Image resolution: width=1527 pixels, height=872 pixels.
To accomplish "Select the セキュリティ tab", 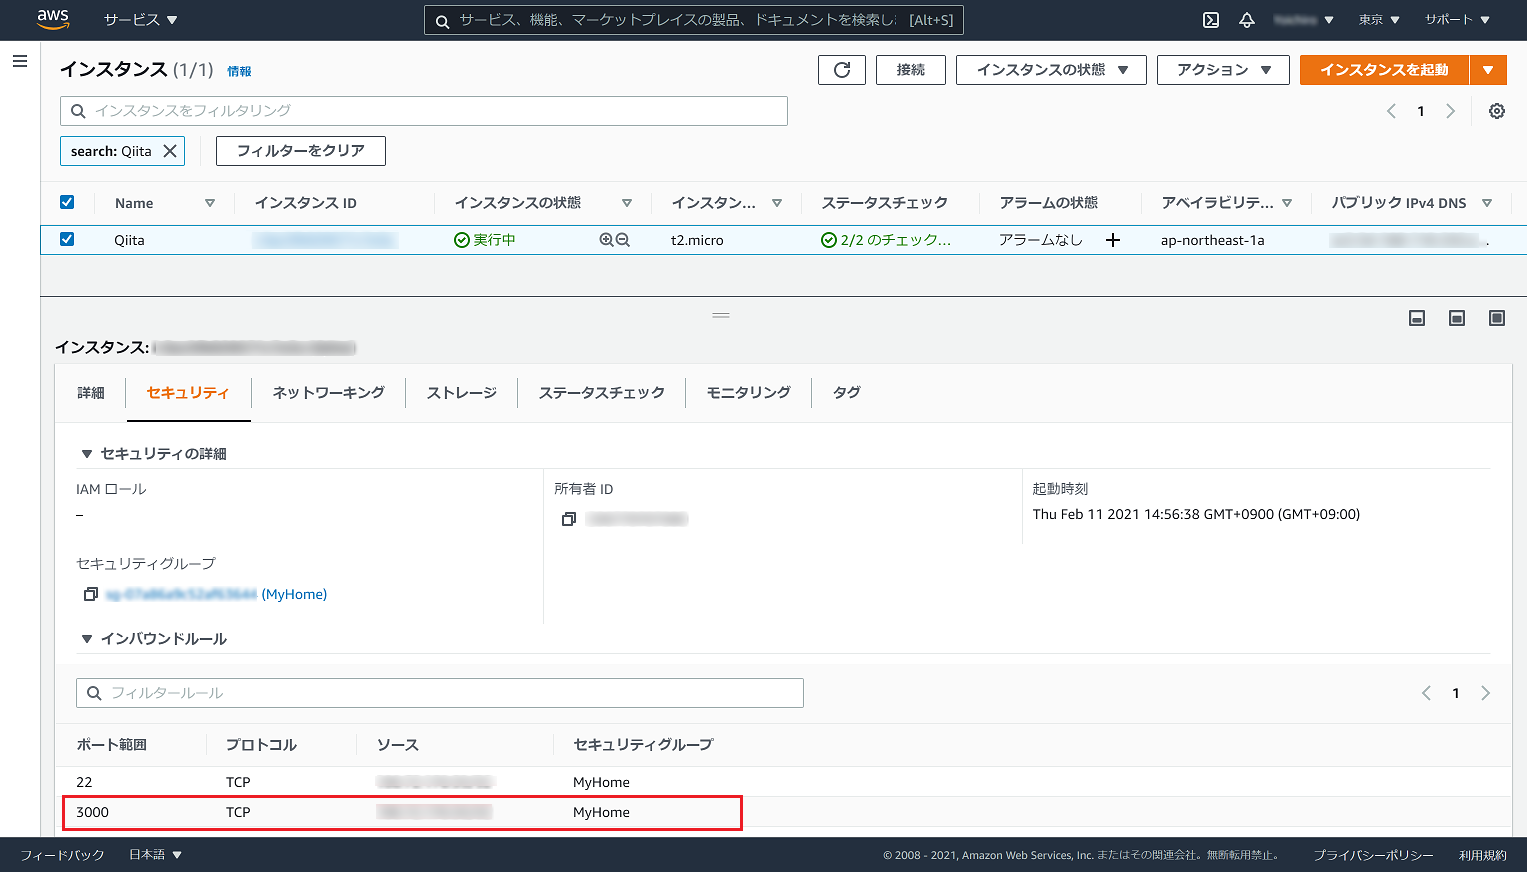I will (188, 393).
